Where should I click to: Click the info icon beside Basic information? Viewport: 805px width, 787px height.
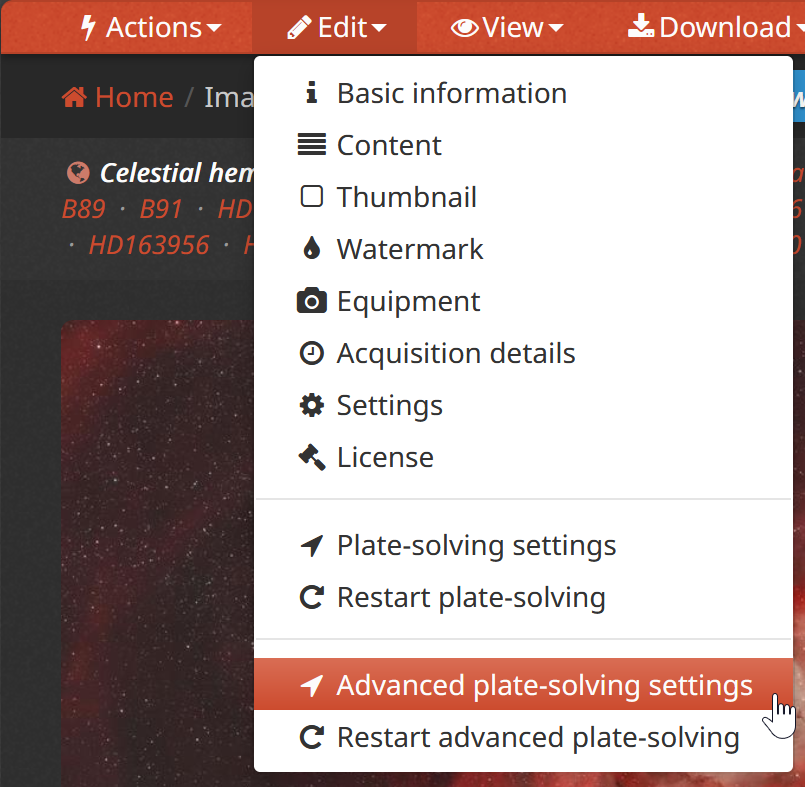click(311, 93)
